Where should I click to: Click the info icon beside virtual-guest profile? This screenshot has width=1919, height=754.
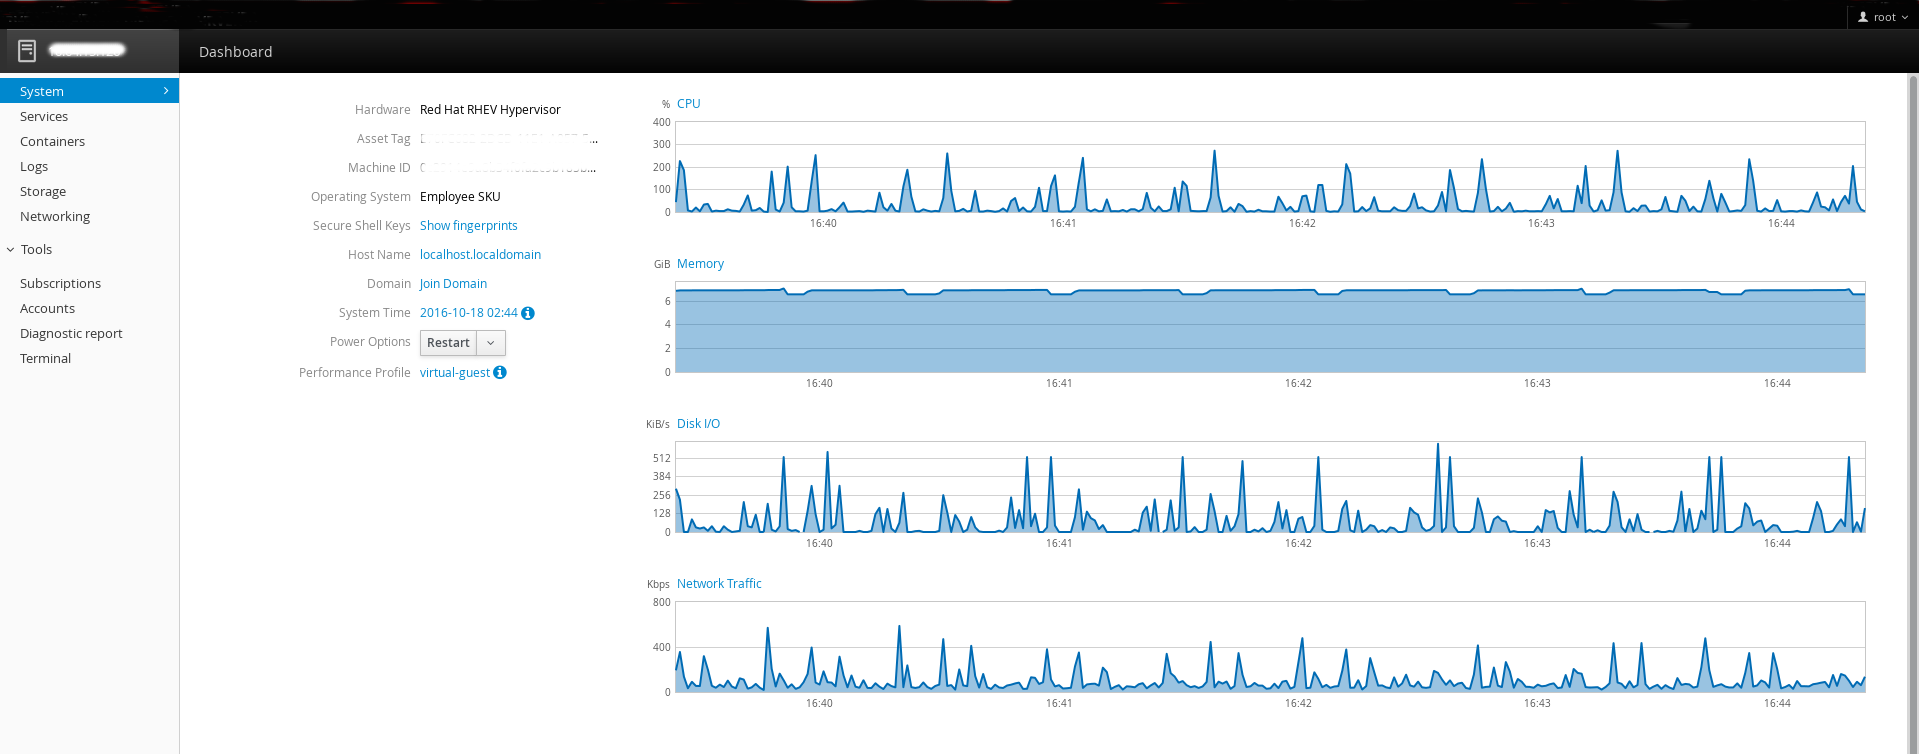pyautogui.click(x=500, y=372)
